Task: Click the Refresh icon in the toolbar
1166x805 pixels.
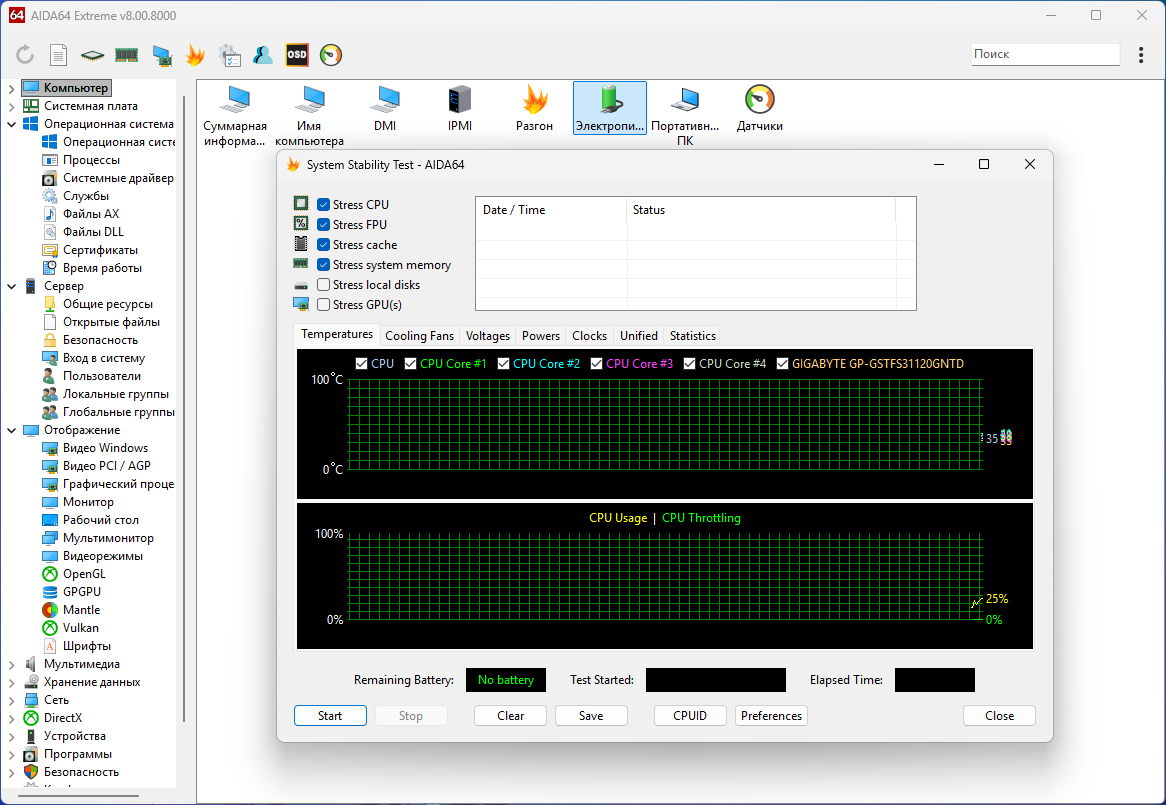Action: (25, 55)
